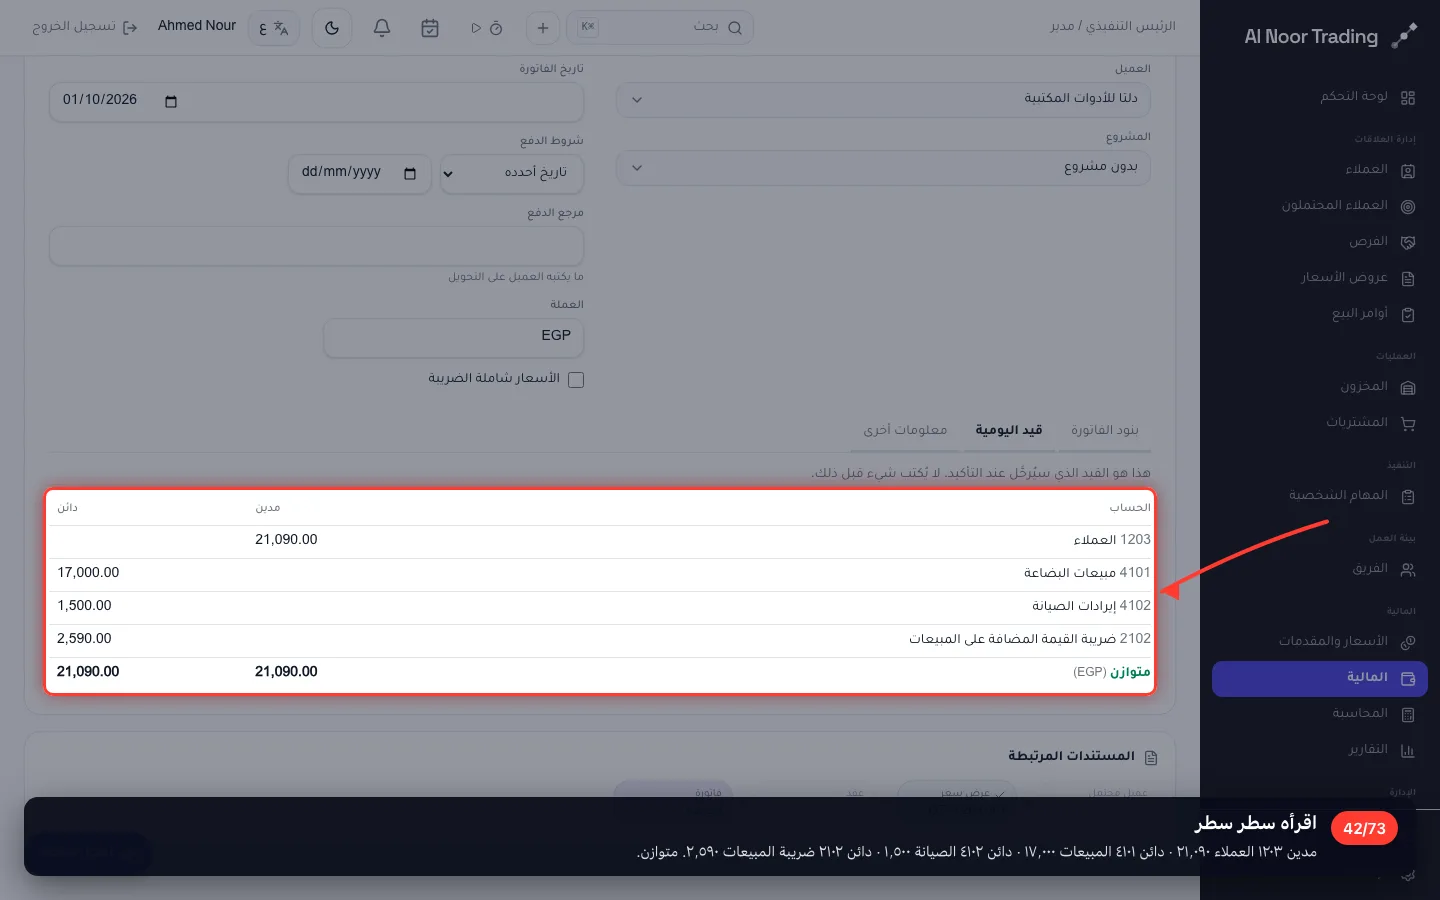Switch to معلومات أخرى tab
Viewport: 1440px width, 900px height.
(x=905, y=430)
